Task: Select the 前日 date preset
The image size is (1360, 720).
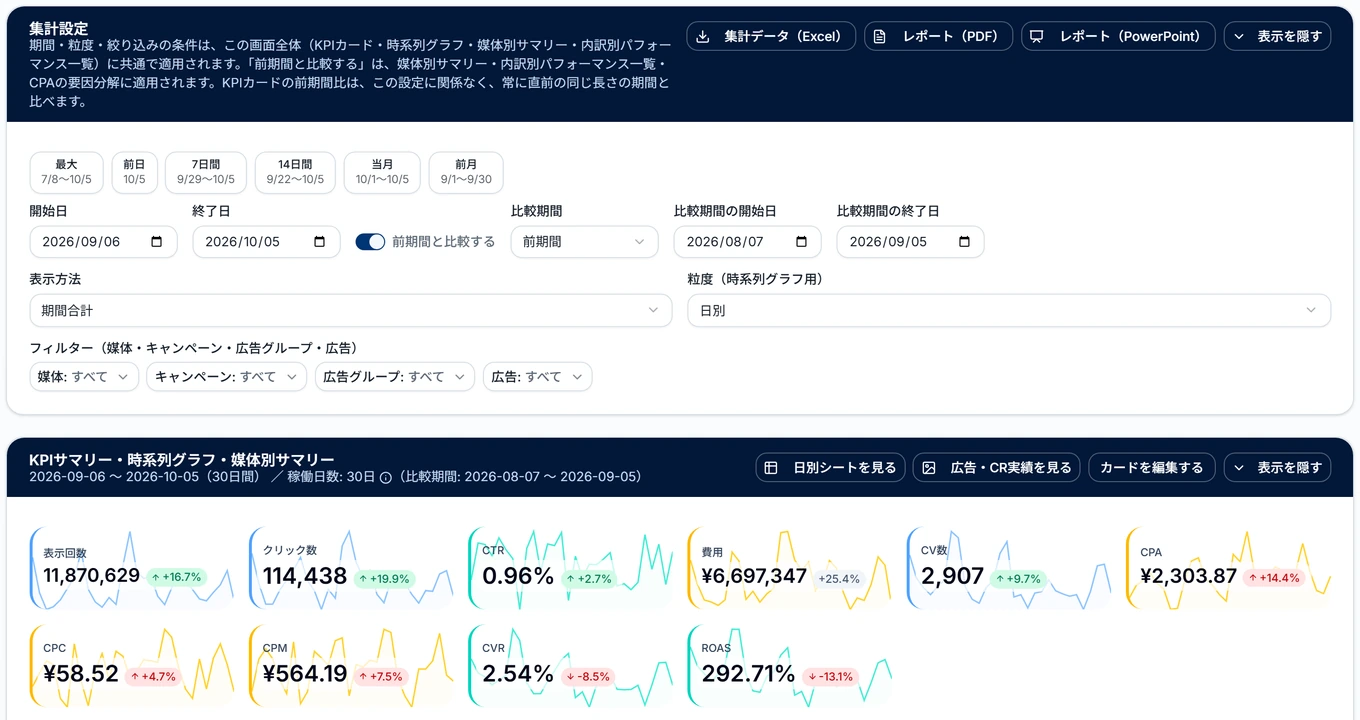Action: click(134, 172)
